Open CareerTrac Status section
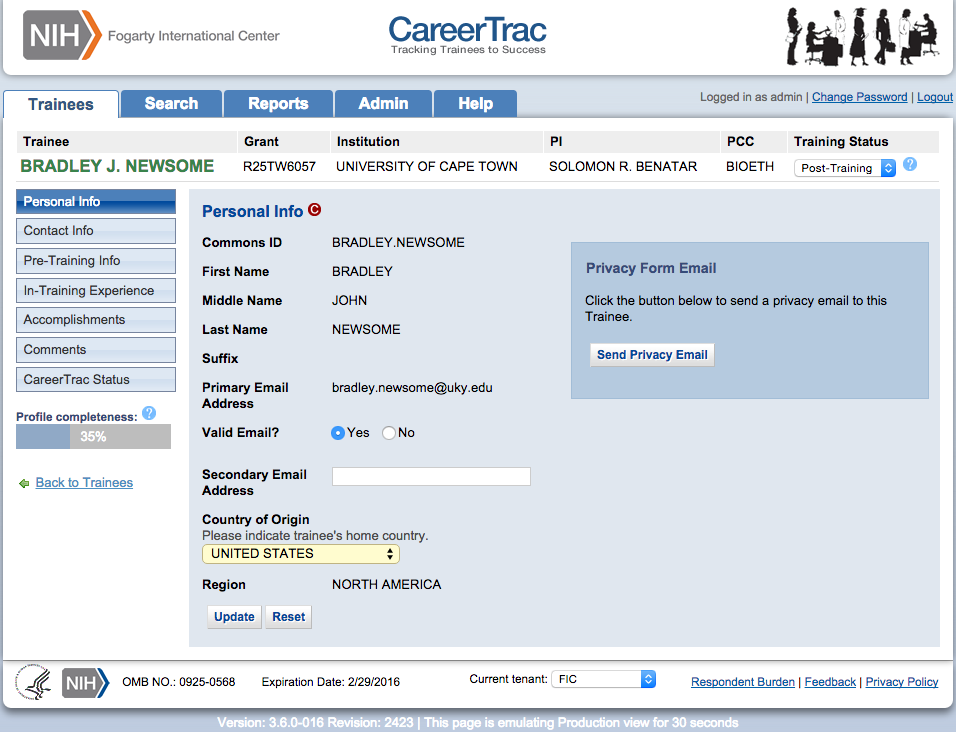Viewport: 956px width, 732px height. coord(96,380)
